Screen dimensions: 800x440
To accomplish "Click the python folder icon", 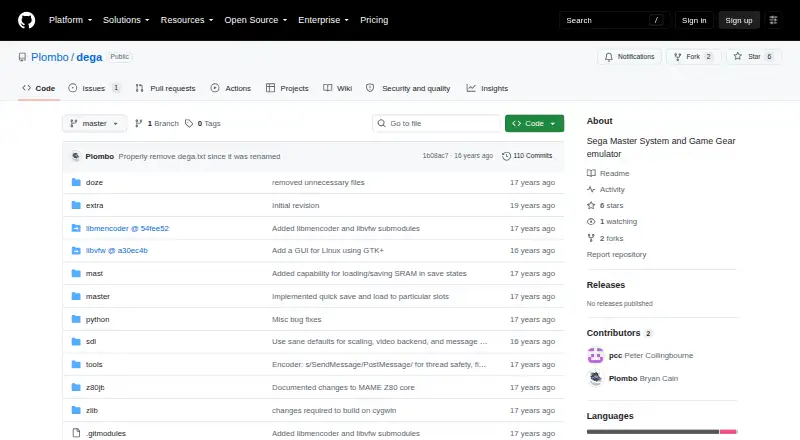I will pos(76,319).
